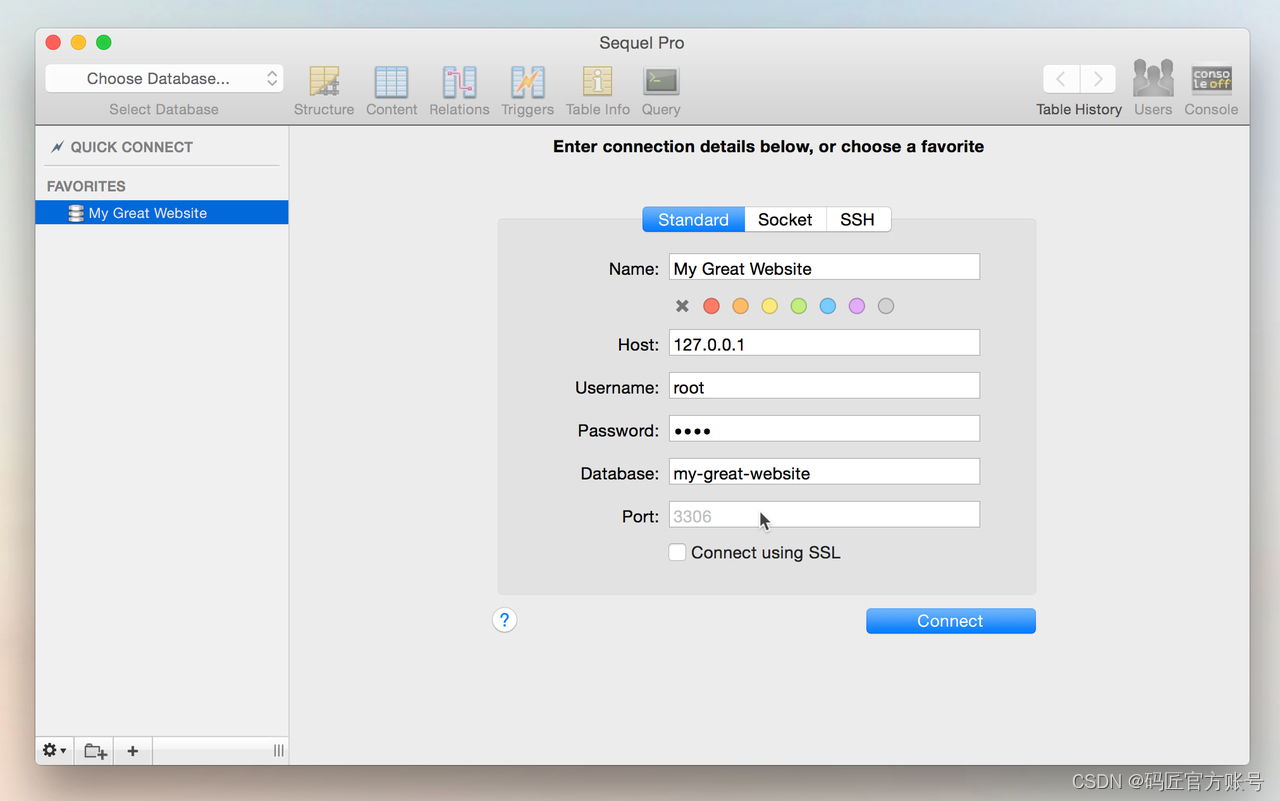
Task: Click the sidebar resize grip handle
Action: 279,751
